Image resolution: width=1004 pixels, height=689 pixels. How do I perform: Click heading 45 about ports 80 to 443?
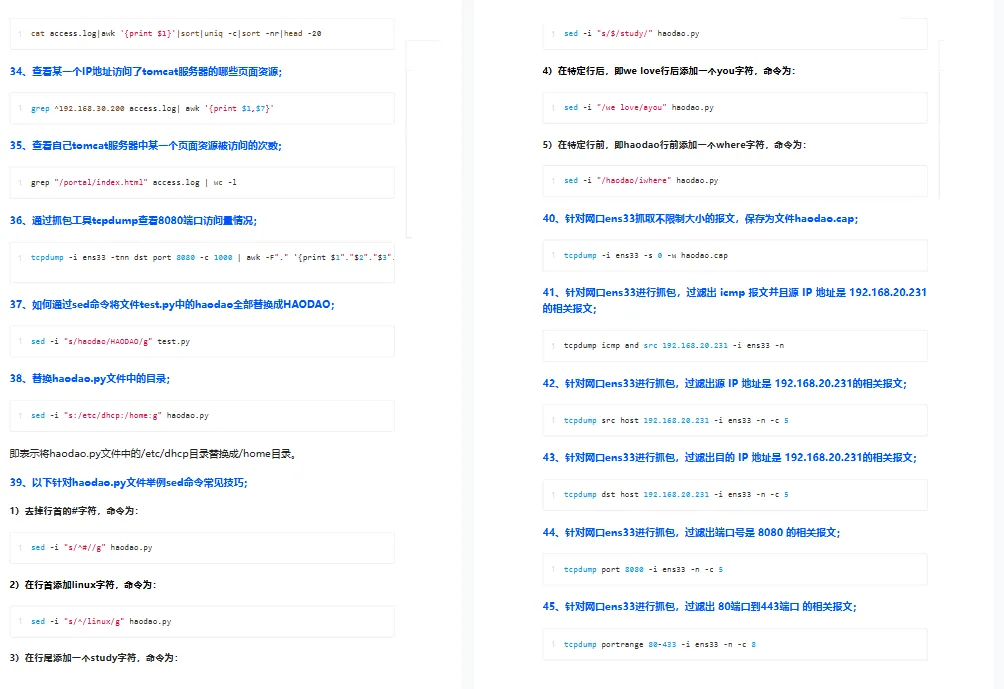pos(699,606)
